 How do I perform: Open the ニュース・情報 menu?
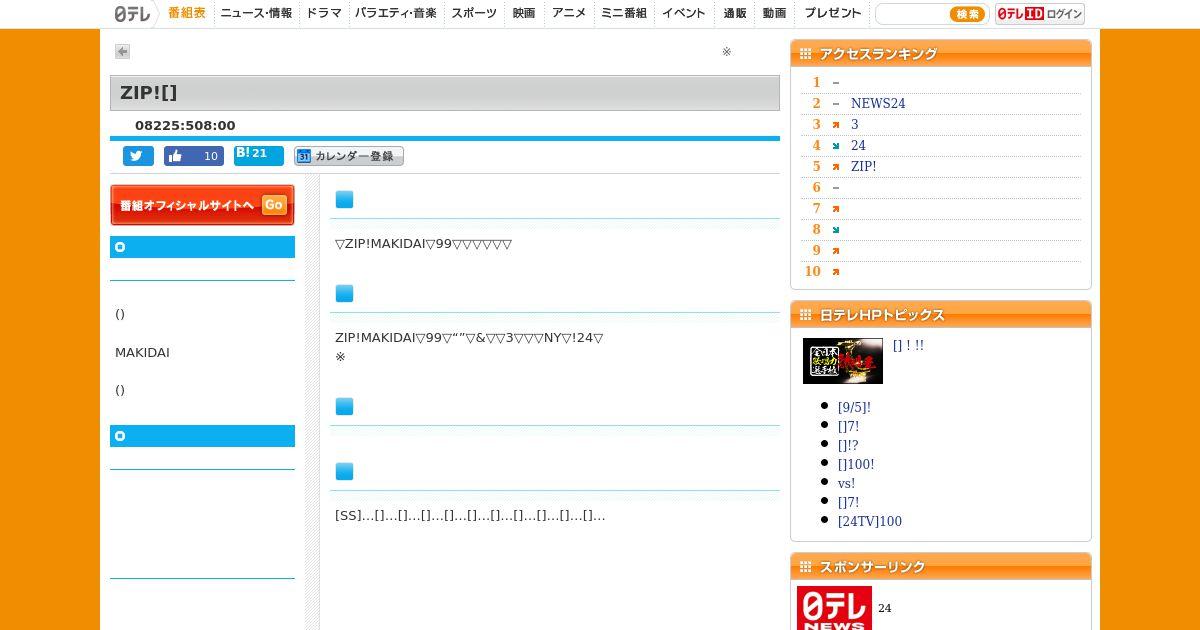click(256, 14)
